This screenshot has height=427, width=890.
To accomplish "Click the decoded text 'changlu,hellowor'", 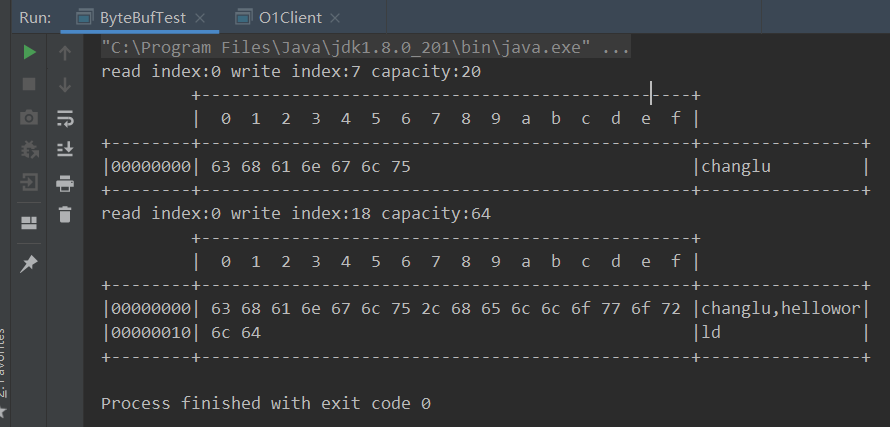I will click(x=782, y=309).
